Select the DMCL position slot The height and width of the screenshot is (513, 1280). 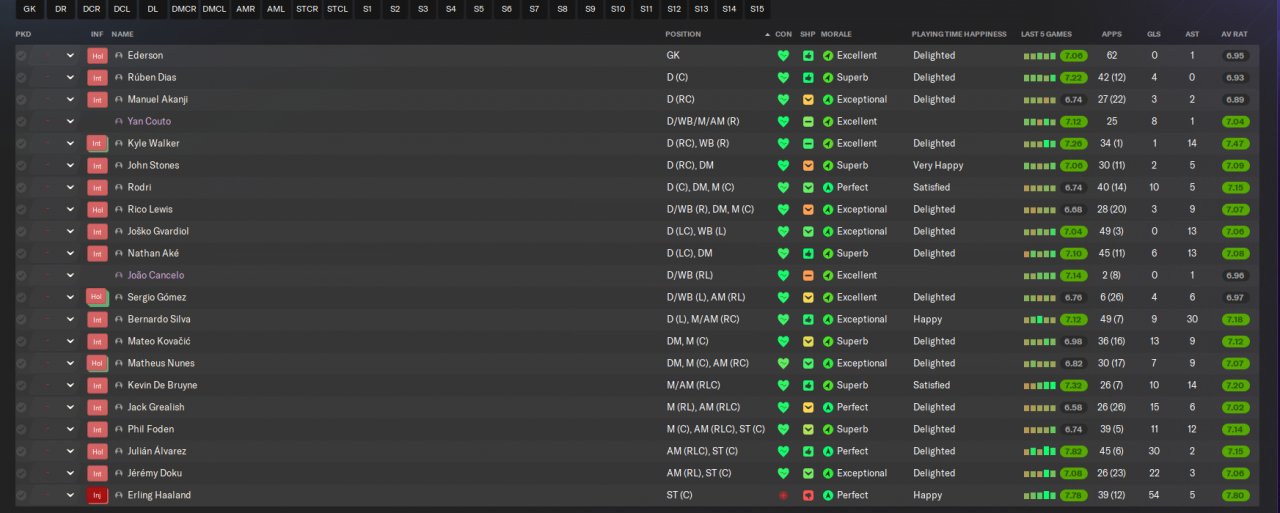pyautogui.click(x=214, y=10)
